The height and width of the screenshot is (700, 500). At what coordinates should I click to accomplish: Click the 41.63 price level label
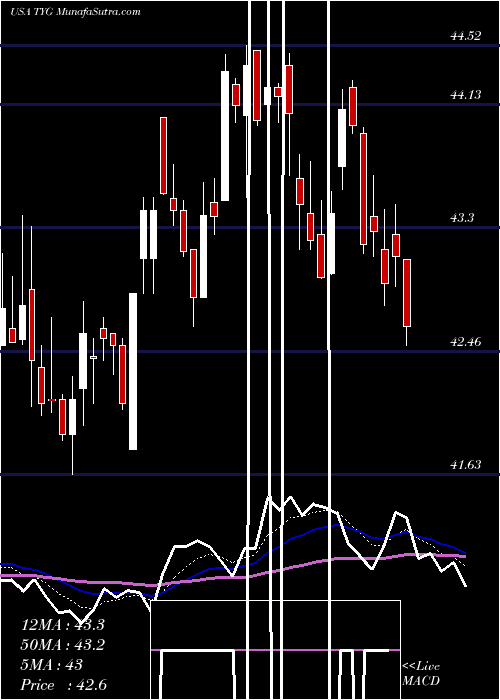(x=466, y=465)
